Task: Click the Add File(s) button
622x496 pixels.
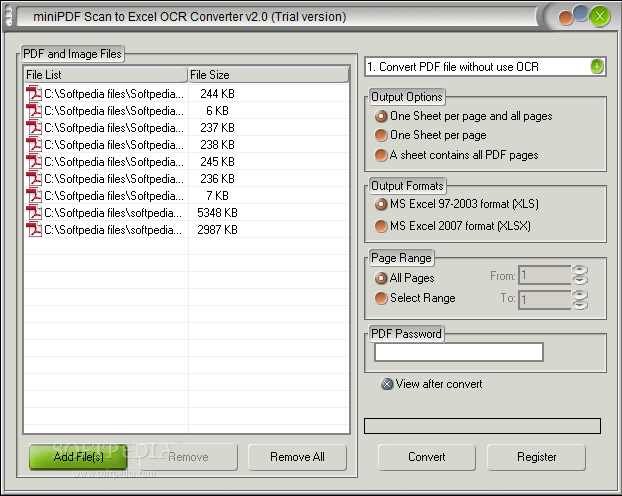Action: (78, 457)
